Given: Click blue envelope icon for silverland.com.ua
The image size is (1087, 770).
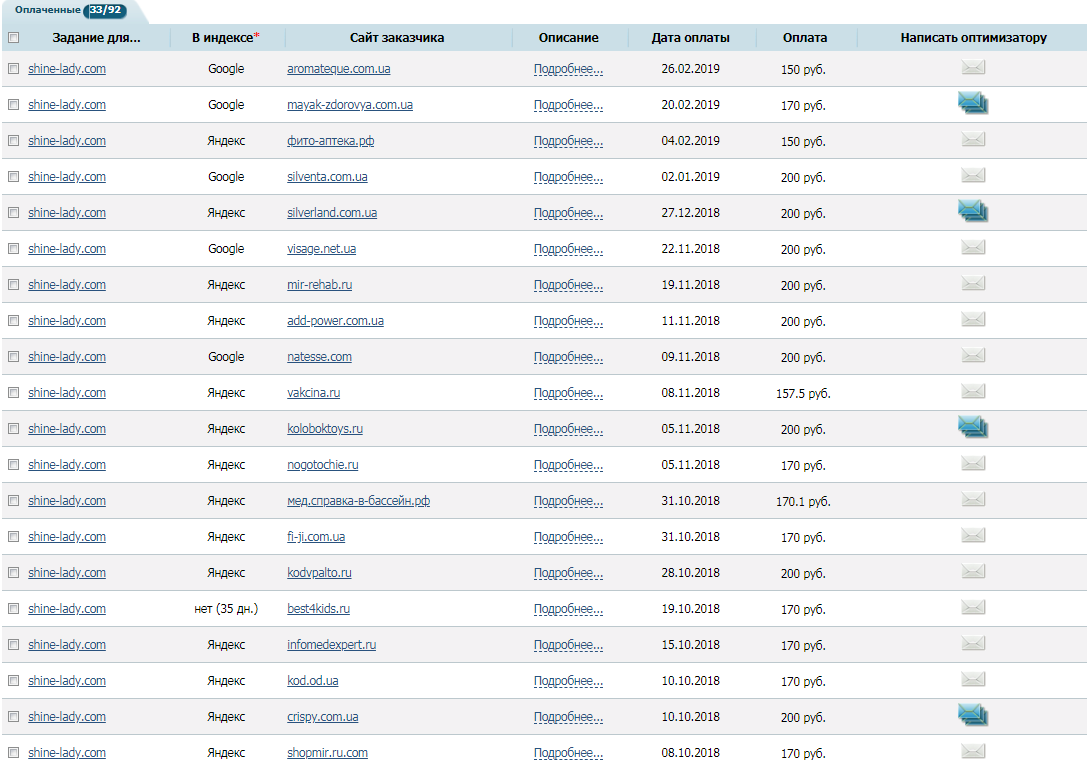Looking at the screenshot, I should (x=973, y=210).
